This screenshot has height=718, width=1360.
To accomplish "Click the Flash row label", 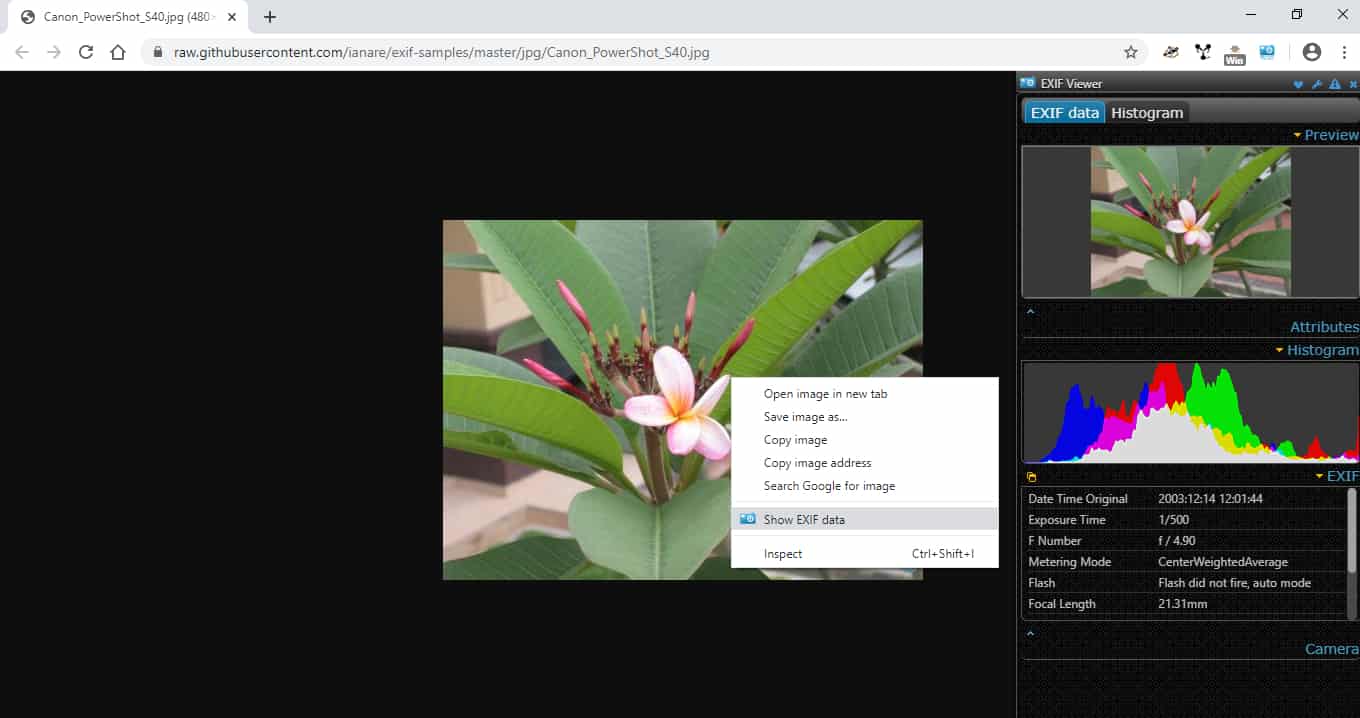I will pyautogui.click(x=1041, y=583).
